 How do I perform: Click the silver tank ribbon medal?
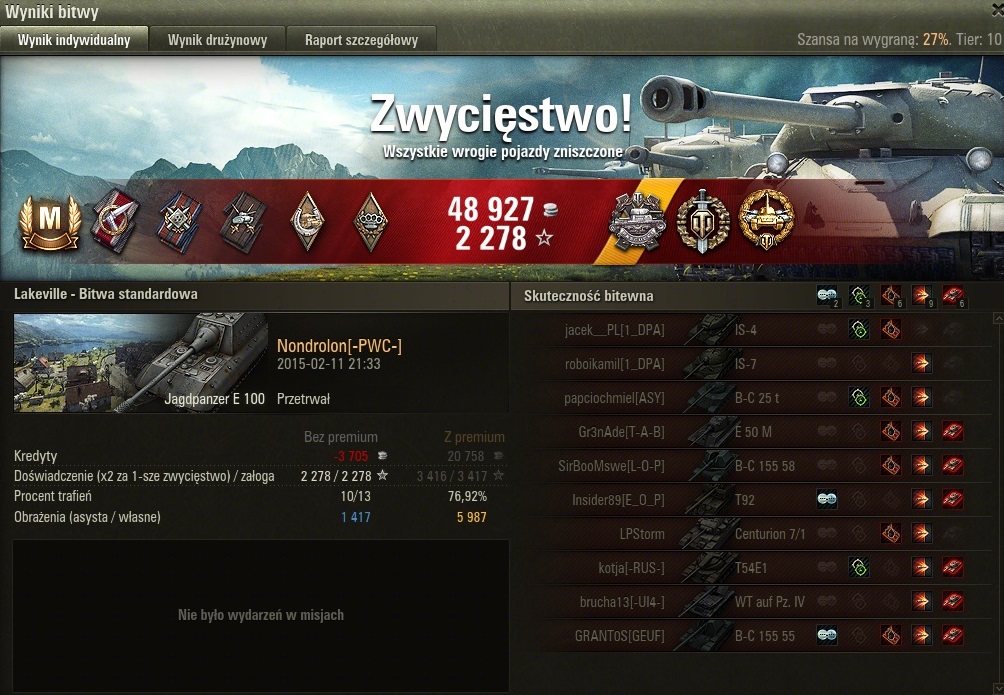pos(635,221)
